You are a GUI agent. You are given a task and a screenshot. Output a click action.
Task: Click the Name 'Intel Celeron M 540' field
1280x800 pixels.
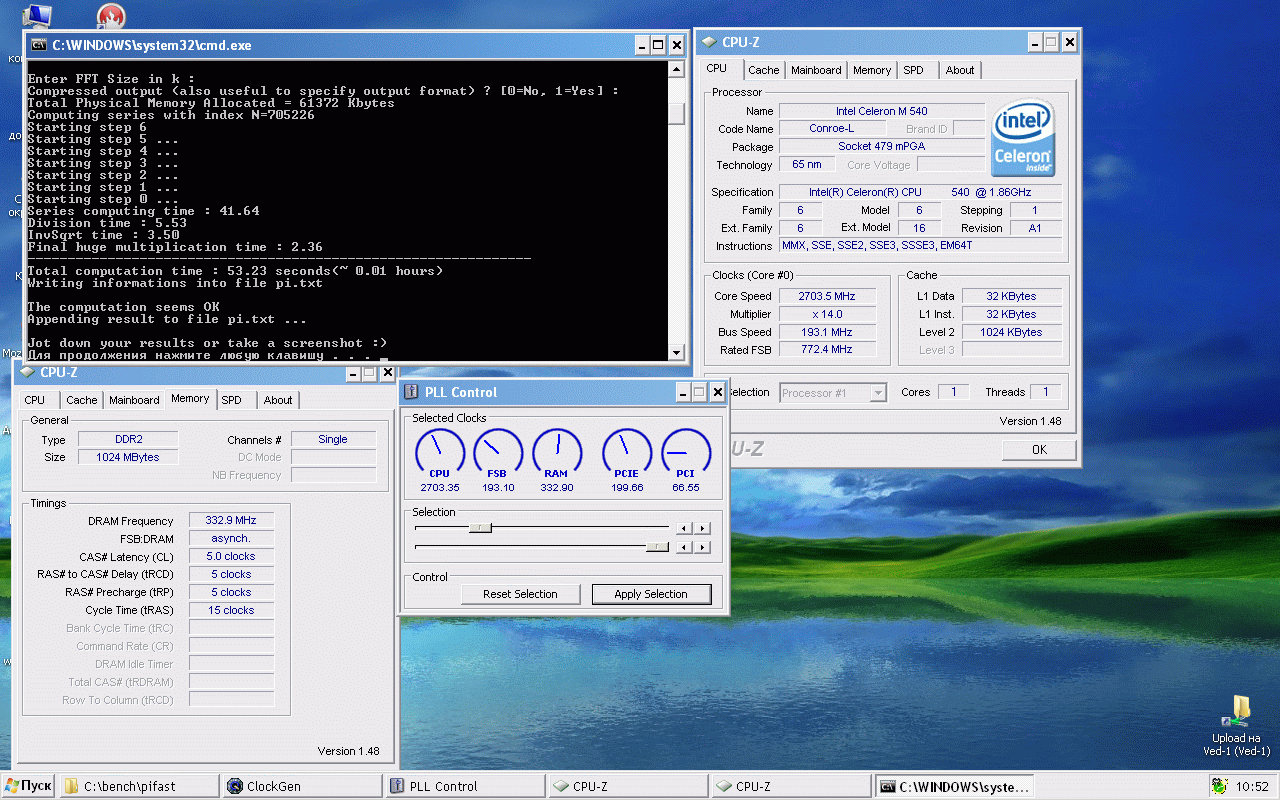coord(882,111)
